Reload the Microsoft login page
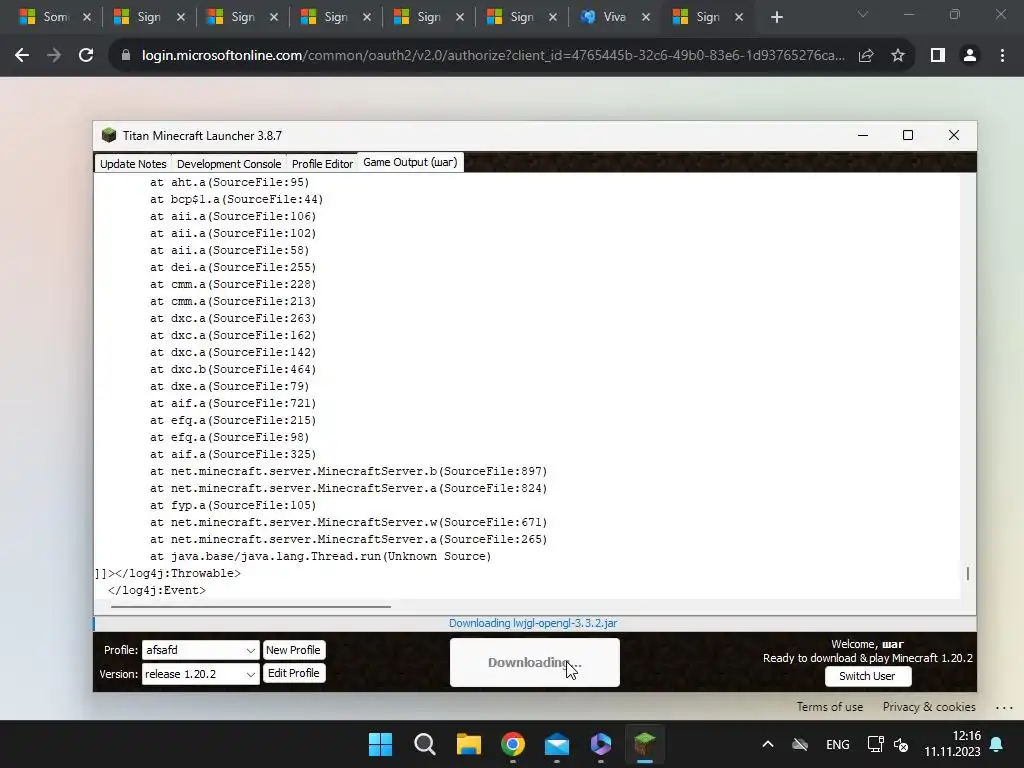The width and height of the screenshot is (1024, 768). click(86, 56)
